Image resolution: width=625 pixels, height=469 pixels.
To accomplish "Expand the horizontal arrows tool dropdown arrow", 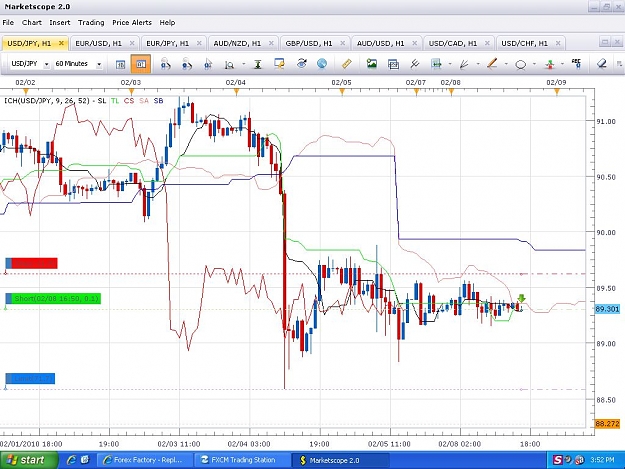I will click(x=450, y=64).
